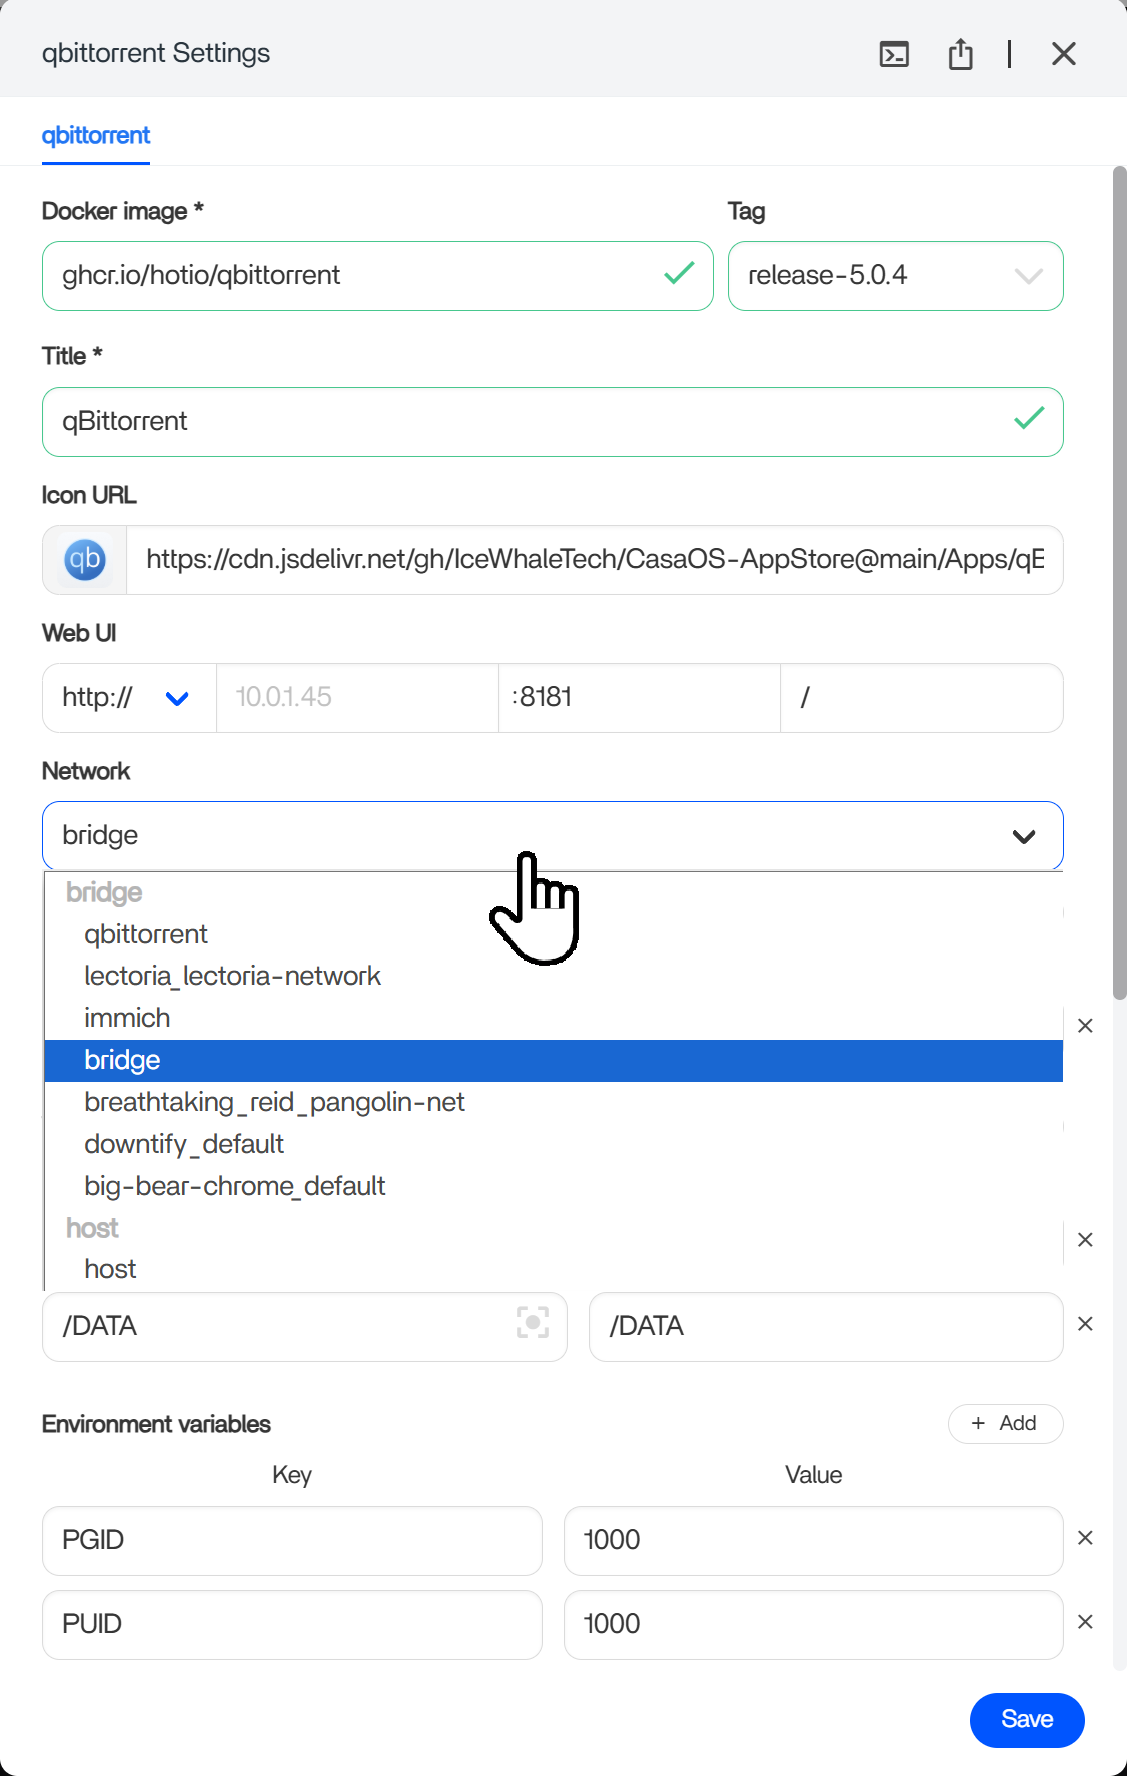
Task: Save the qbittorrent settings
Action: [1026, 1719]
